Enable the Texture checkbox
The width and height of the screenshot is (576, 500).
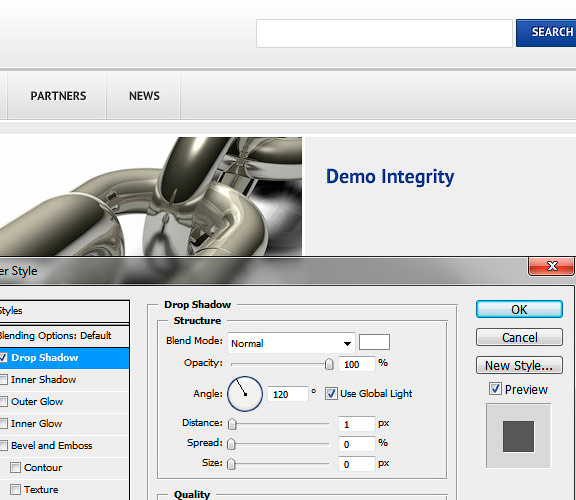pos(15,489)
